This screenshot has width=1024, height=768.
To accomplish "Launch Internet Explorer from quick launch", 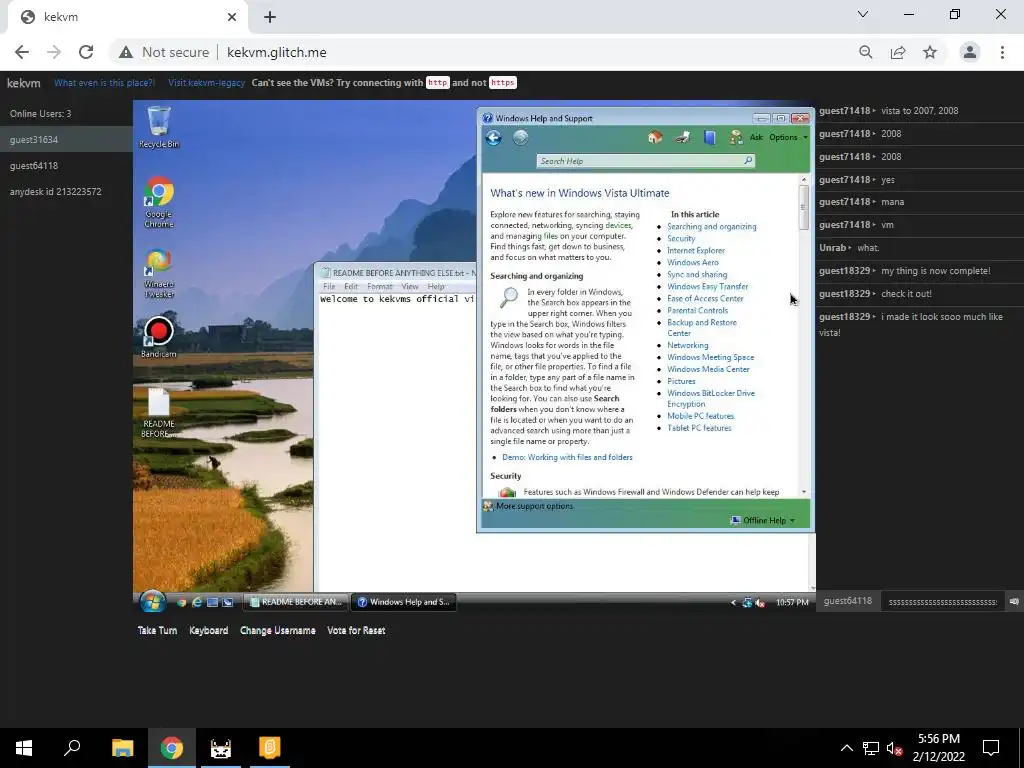I will [x=197, y=602].
